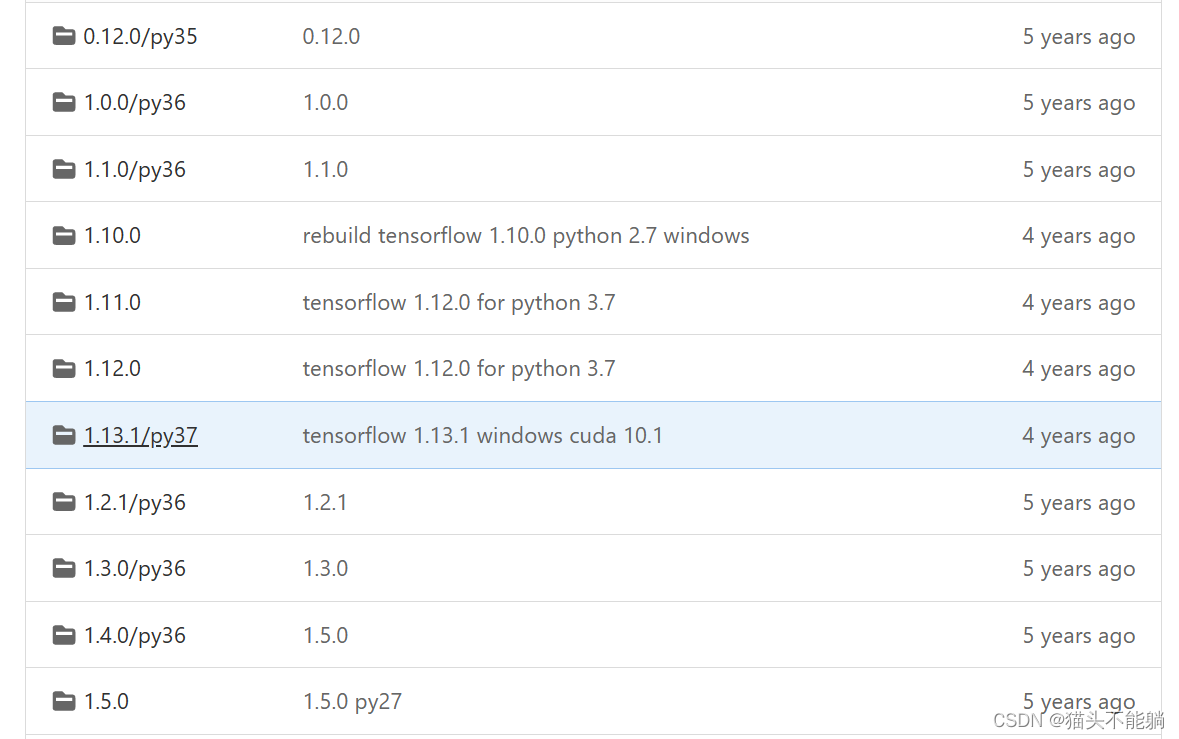Click commit message '0.12.0'
This screenshot has height=739, width=1179.
coord(331,36)
